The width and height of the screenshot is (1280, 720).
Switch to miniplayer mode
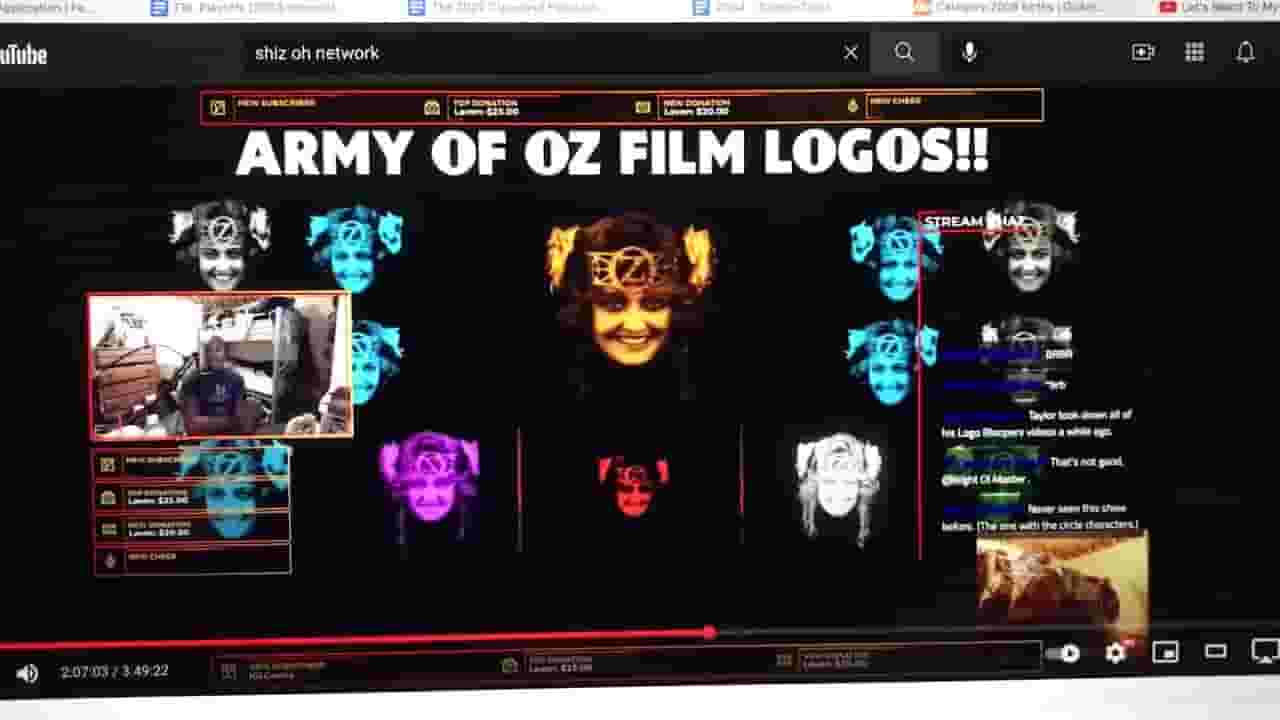(x=1165, y=653)
